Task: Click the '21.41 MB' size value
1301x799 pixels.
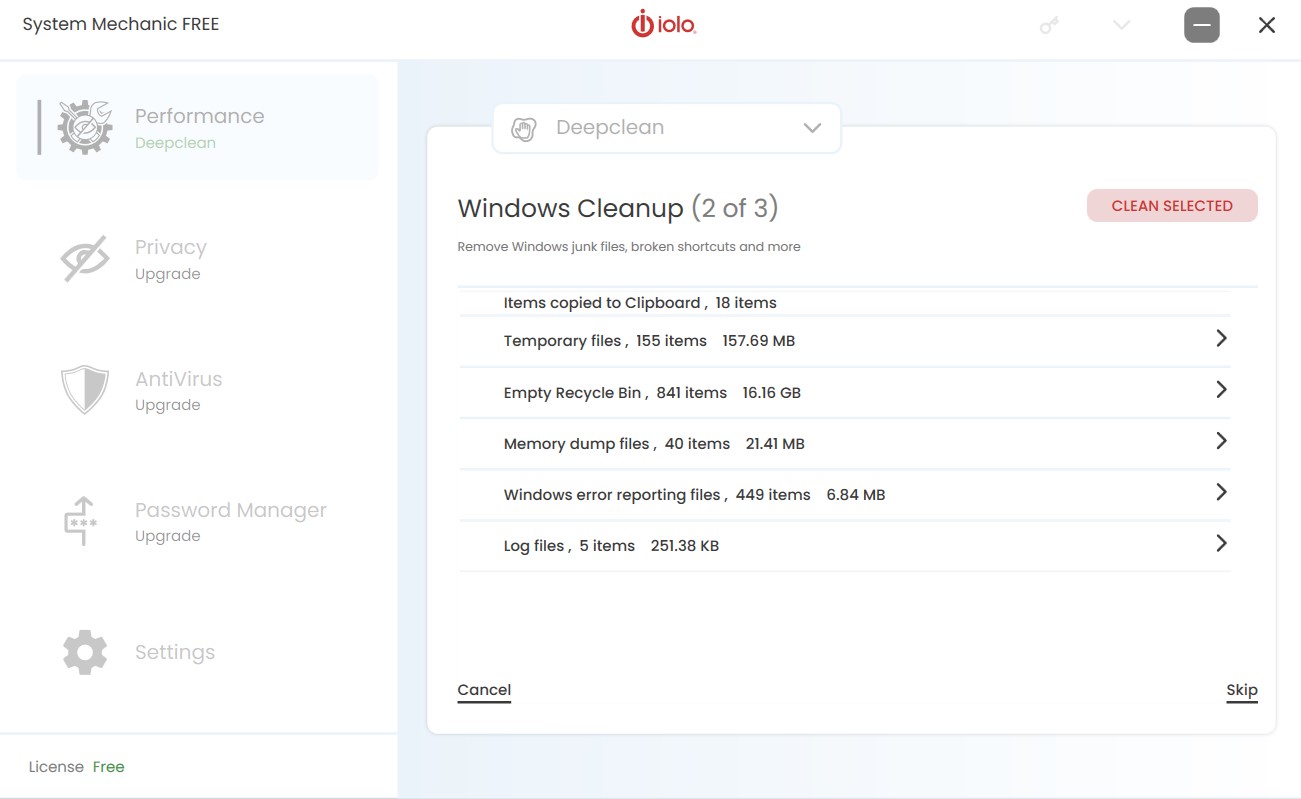Action: (775, 444)
